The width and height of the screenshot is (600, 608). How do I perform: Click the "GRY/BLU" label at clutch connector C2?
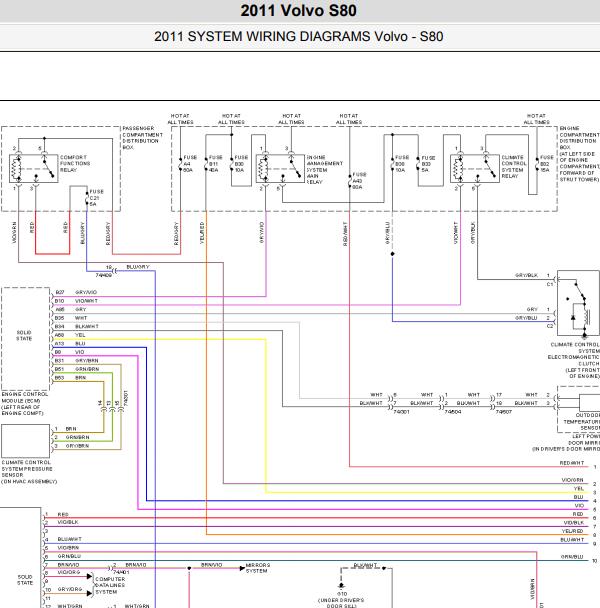coord(526,318)
